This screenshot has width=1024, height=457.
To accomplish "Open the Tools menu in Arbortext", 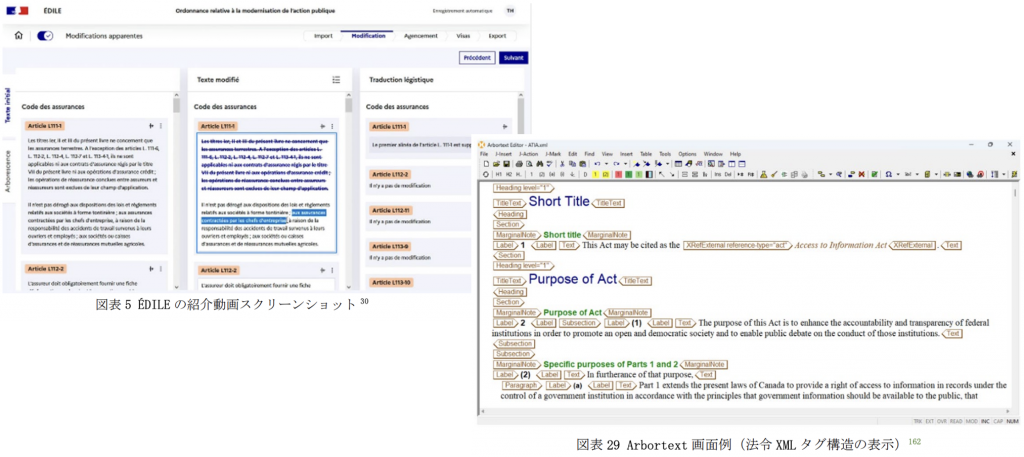I will pos(665,154).
